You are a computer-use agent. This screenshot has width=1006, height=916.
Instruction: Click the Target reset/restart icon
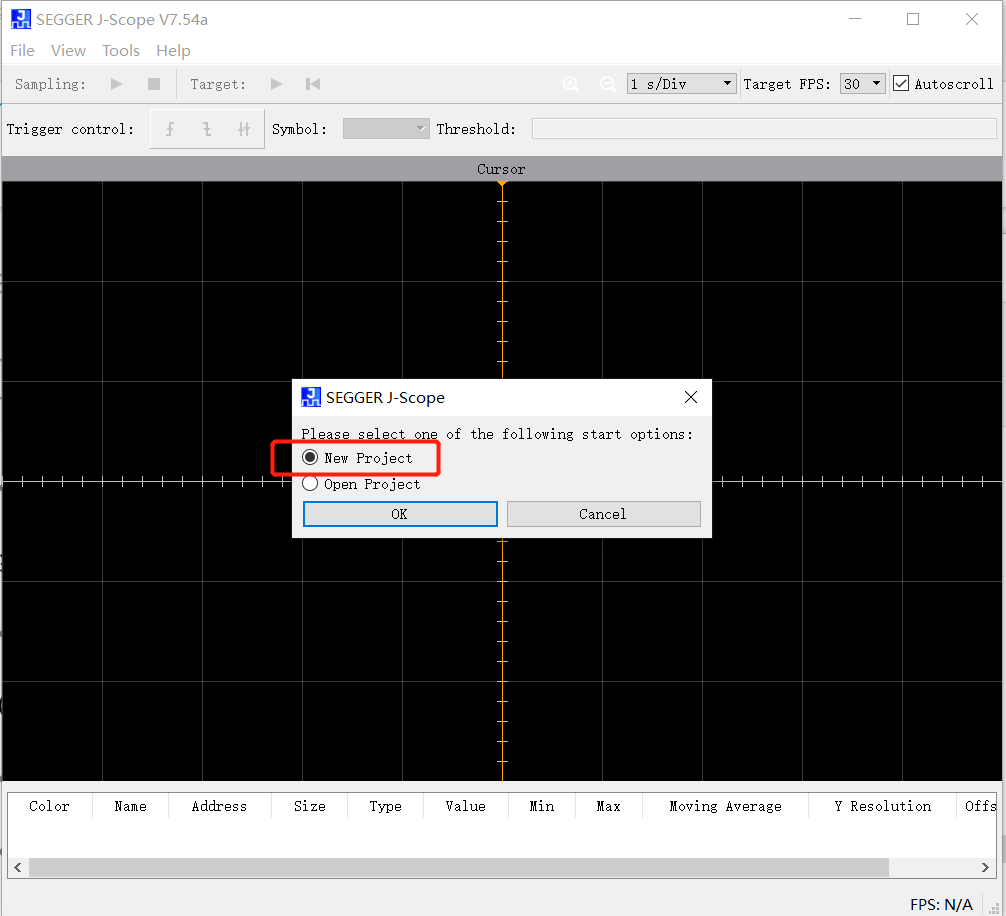[x=313, y=84]
